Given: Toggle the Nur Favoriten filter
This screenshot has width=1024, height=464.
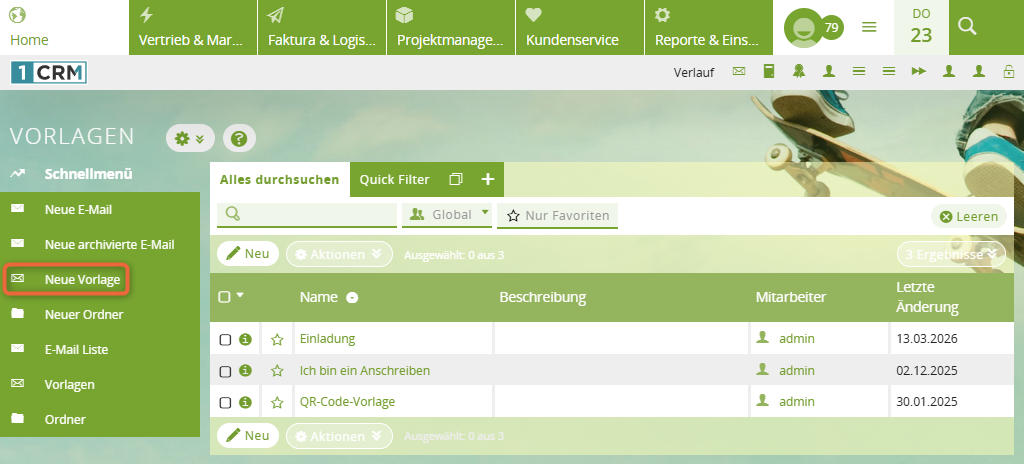Looking at the screenshot, I should click(x=557, y=215).
